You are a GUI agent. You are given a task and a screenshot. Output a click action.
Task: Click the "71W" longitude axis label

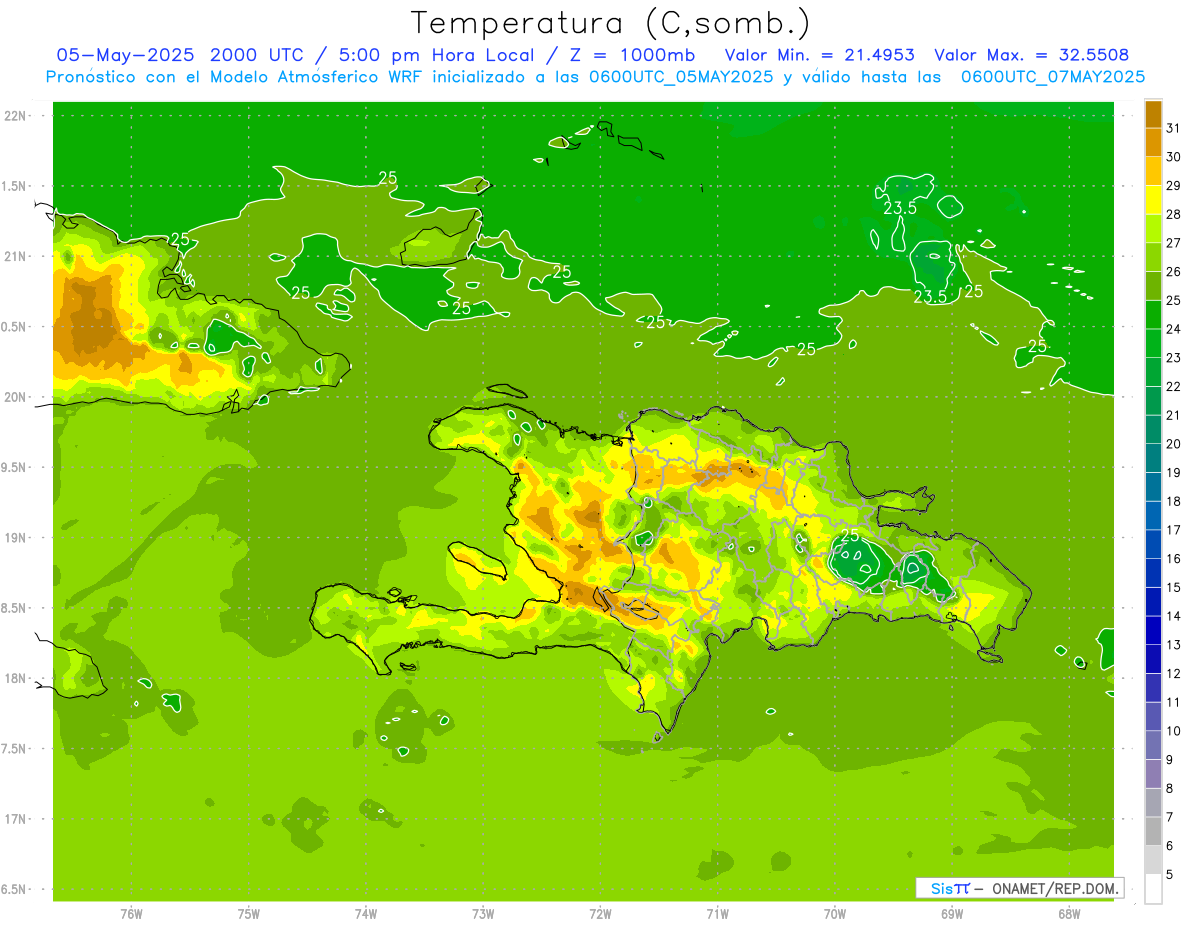tap(717, 913)
